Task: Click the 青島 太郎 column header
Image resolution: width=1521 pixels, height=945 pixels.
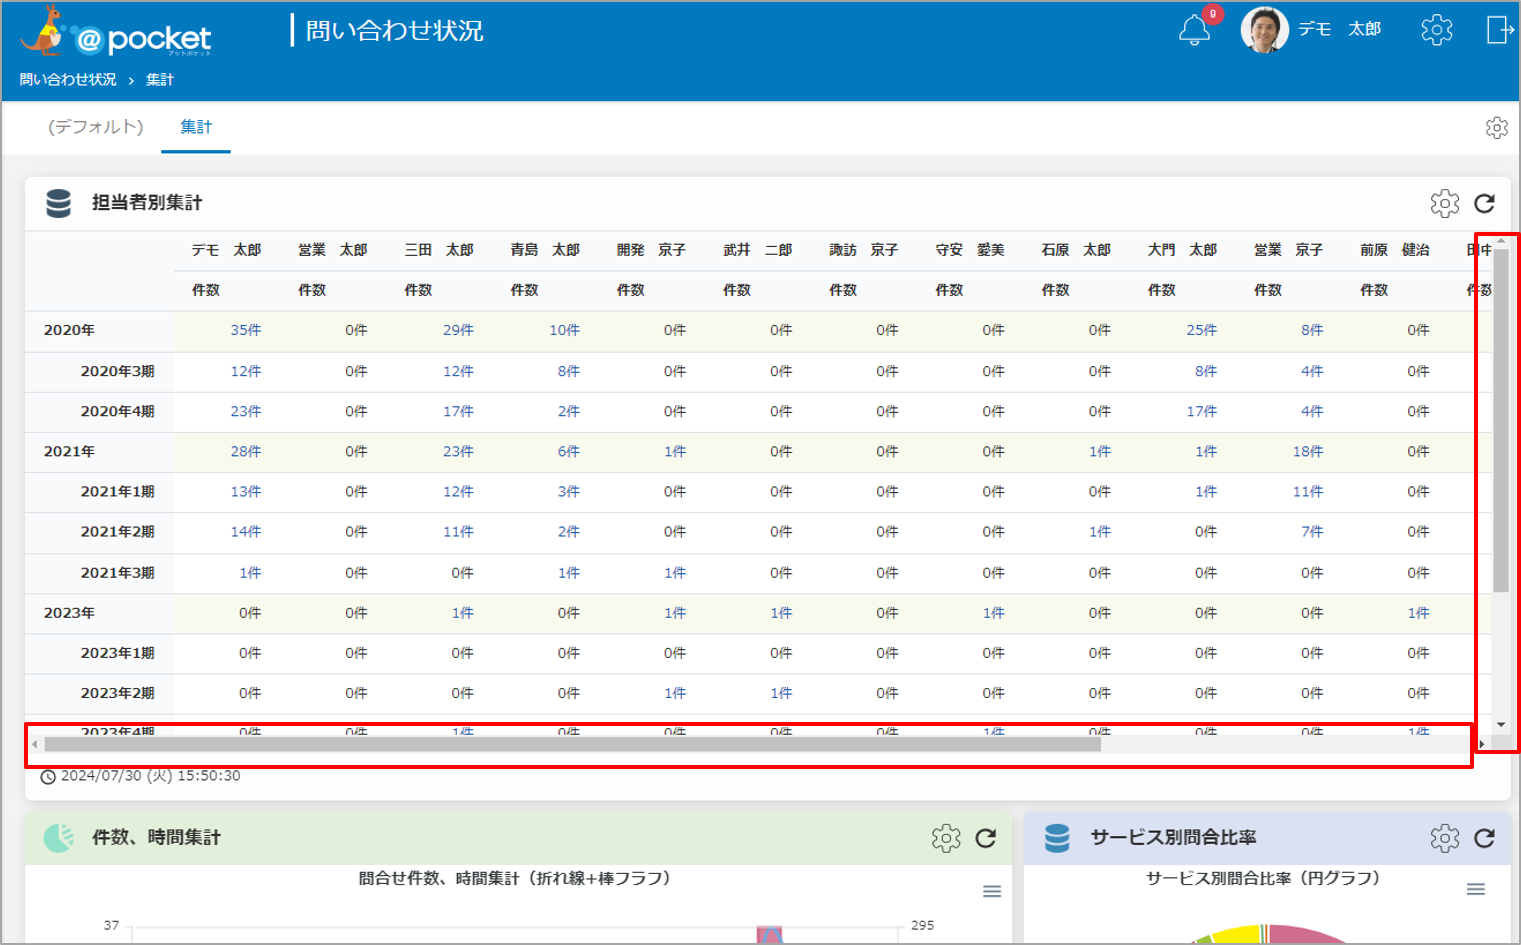Action: pos(544,250)
